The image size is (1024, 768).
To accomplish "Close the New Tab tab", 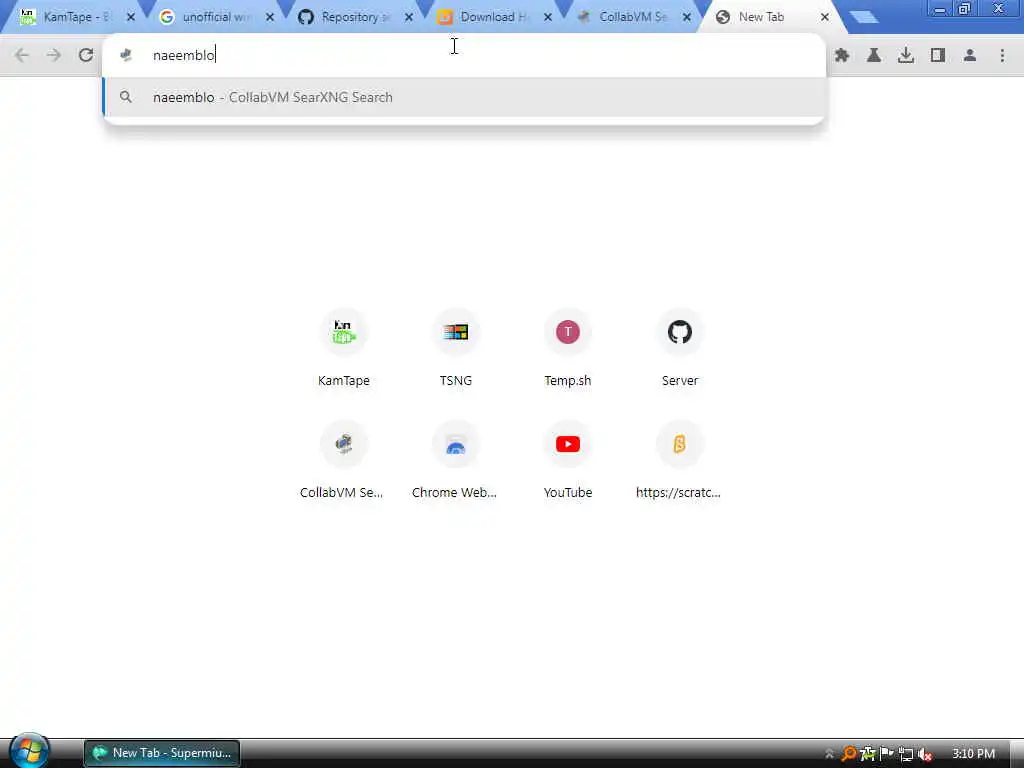I will (x=825, y=18).
